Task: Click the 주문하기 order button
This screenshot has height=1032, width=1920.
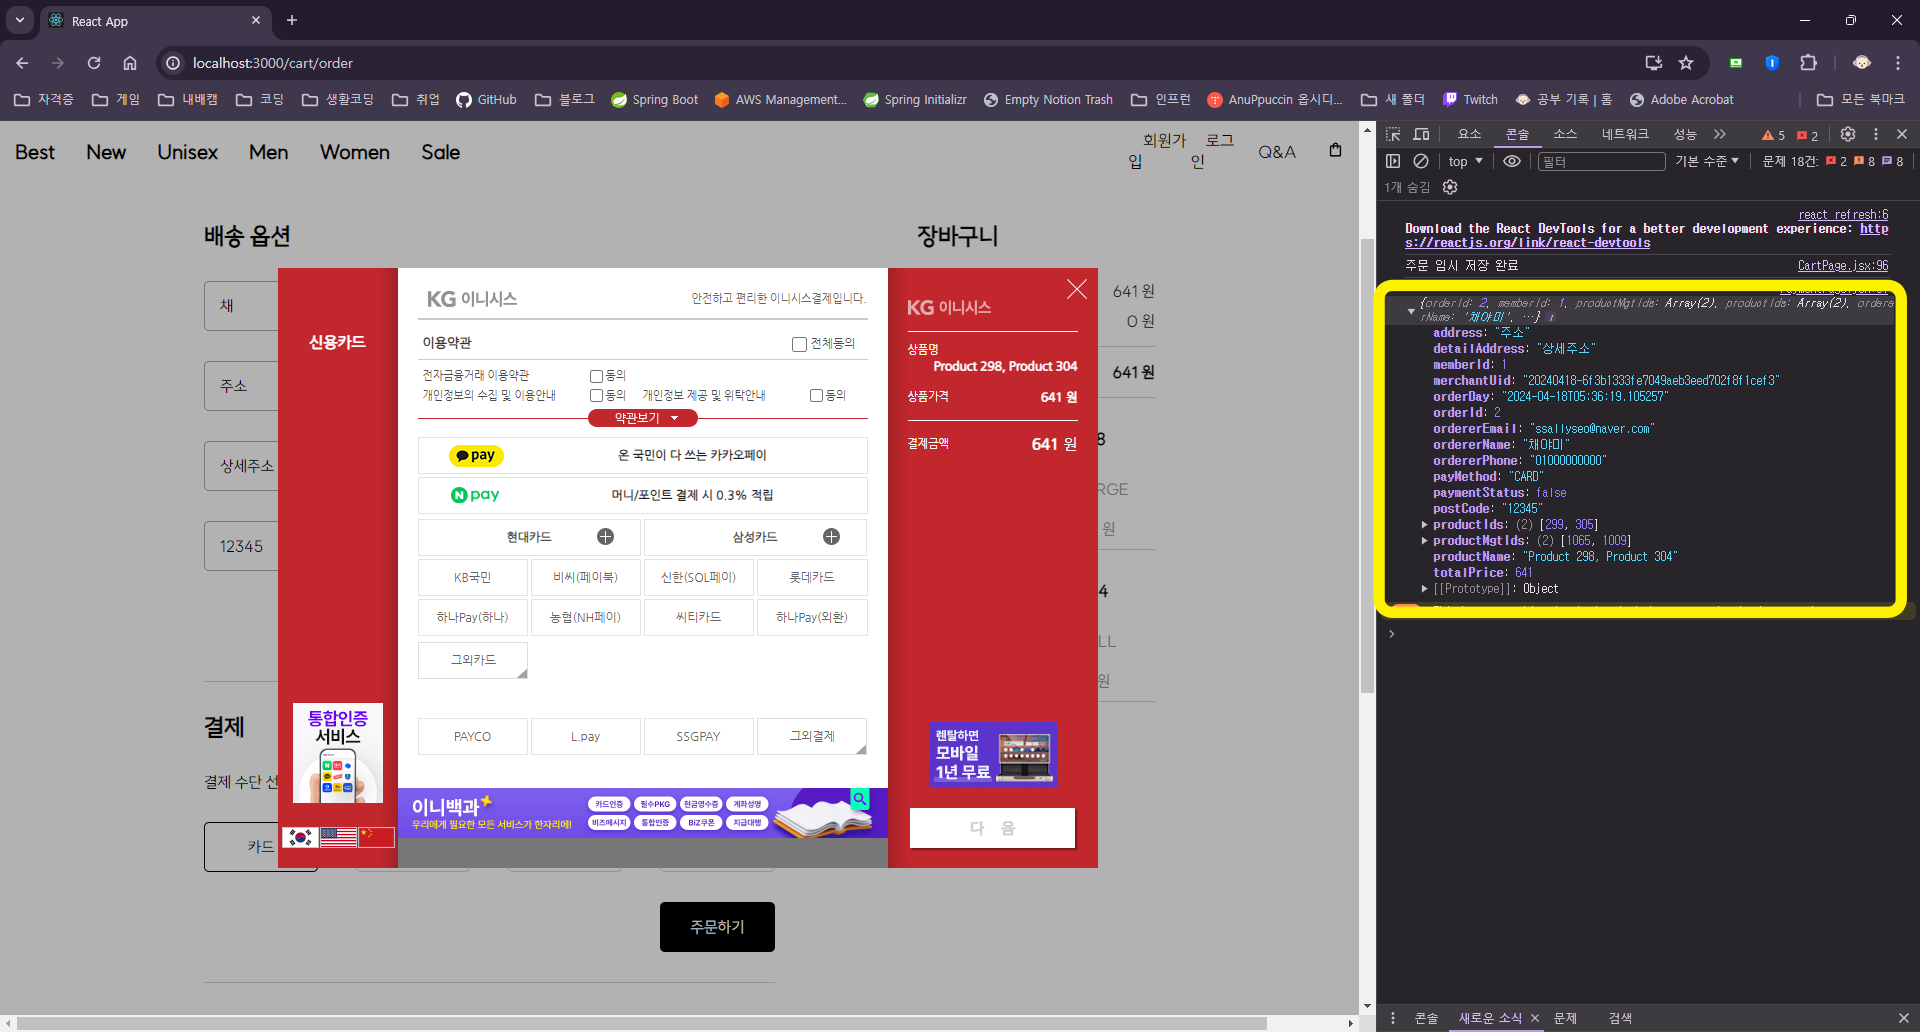Action: point(717,927)
